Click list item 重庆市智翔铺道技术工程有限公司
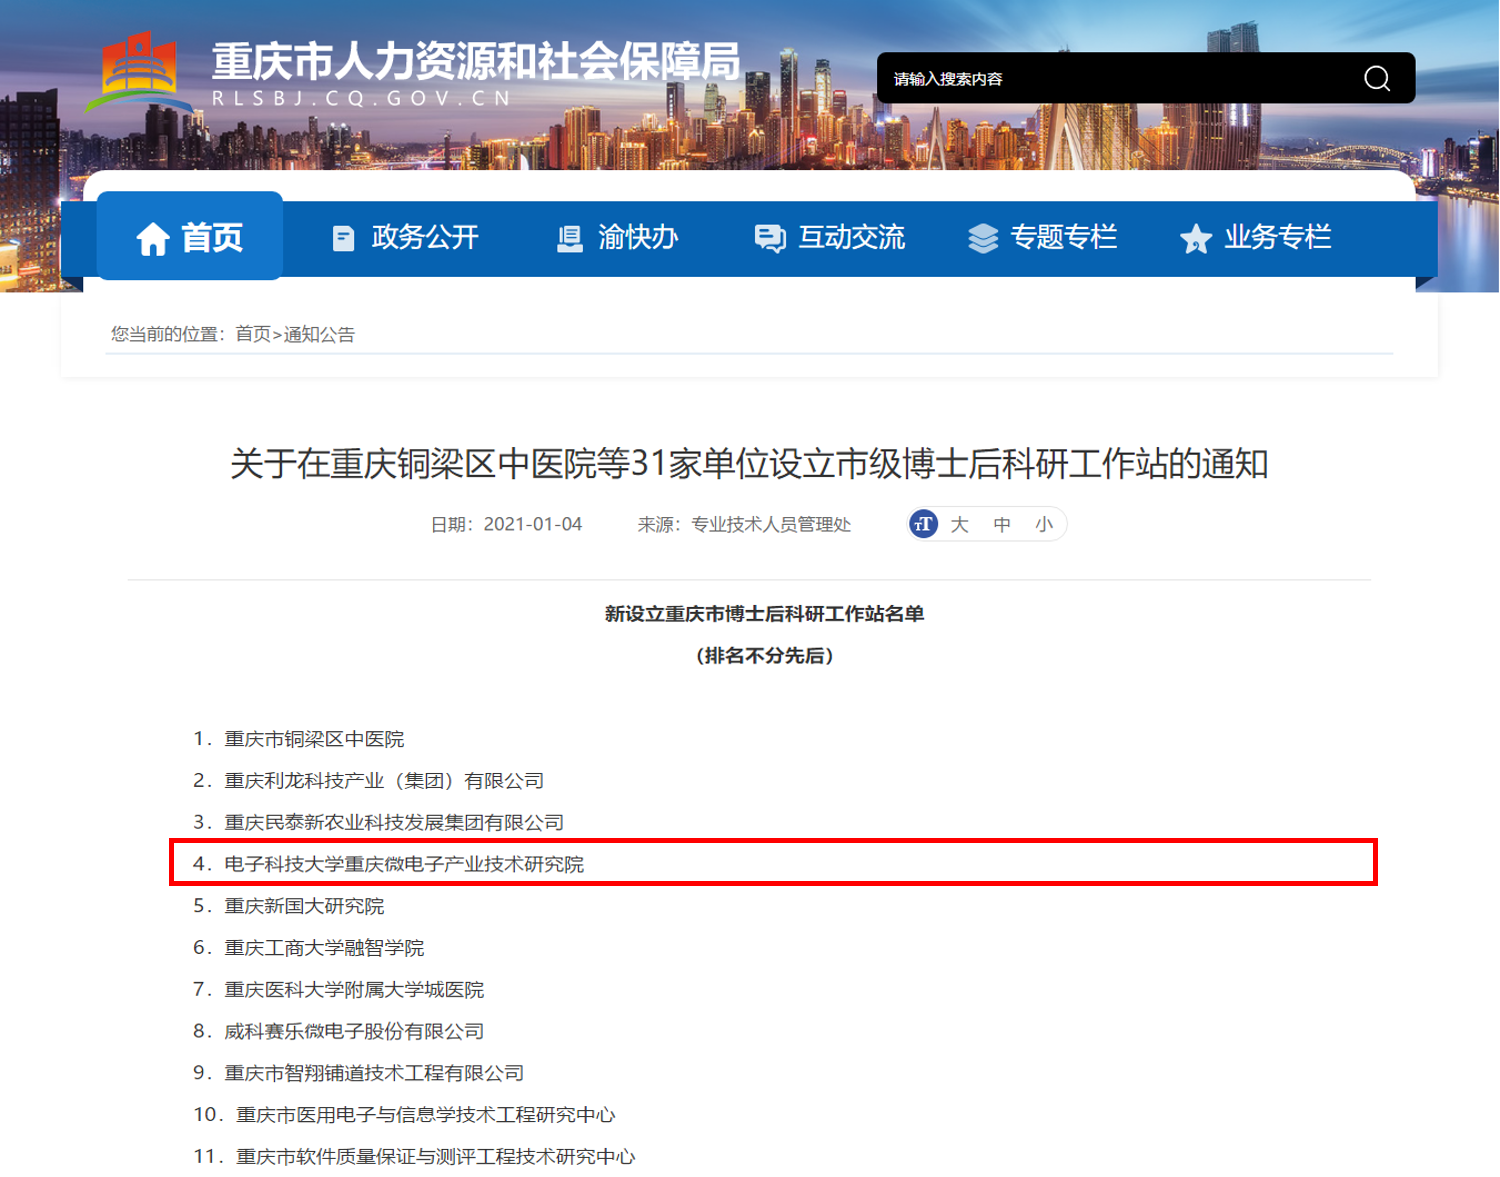The image size is (1500, 1177). (374, 1073)
